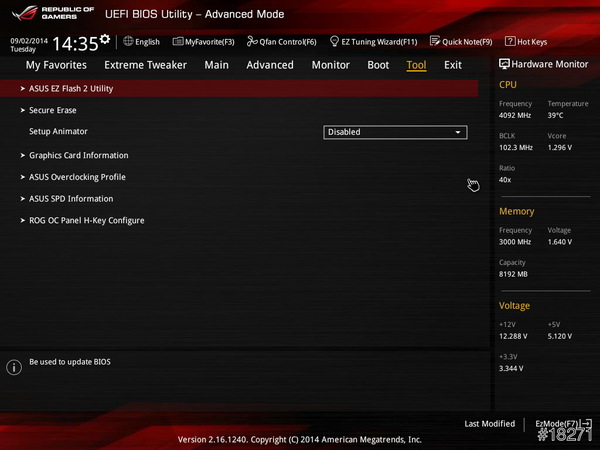This screenshot has height=450, width=600.
Task: Open Quick Note(F9)
Action: 461,42
